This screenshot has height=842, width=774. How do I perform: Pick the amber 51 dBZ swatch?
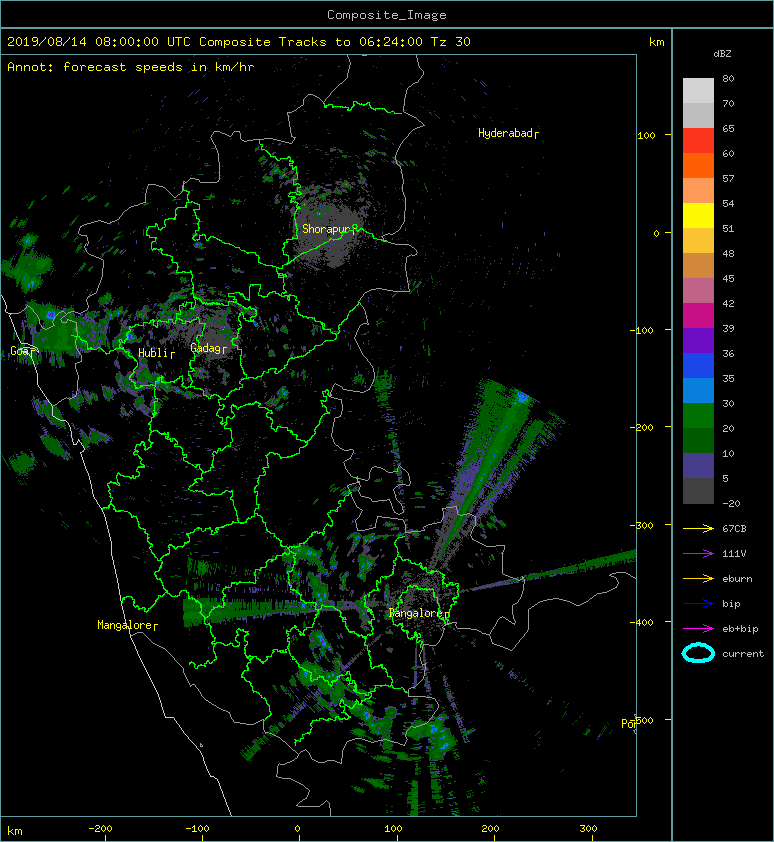coord(698,240)
